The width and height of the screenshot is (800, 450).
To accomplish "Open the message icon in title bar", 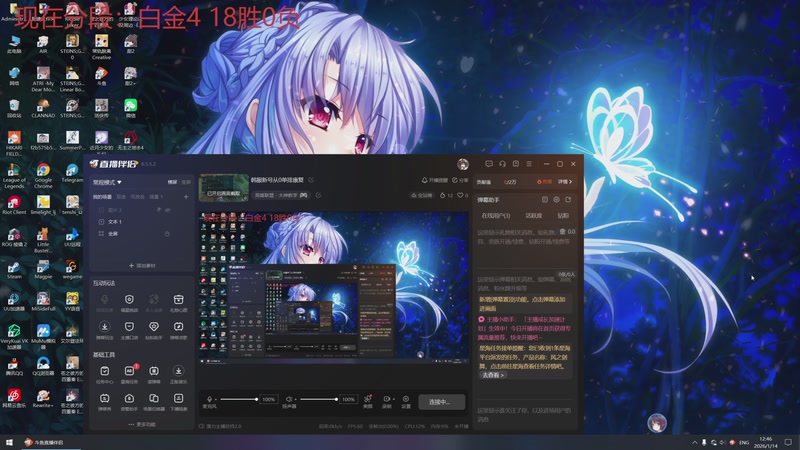I will 489,164.
